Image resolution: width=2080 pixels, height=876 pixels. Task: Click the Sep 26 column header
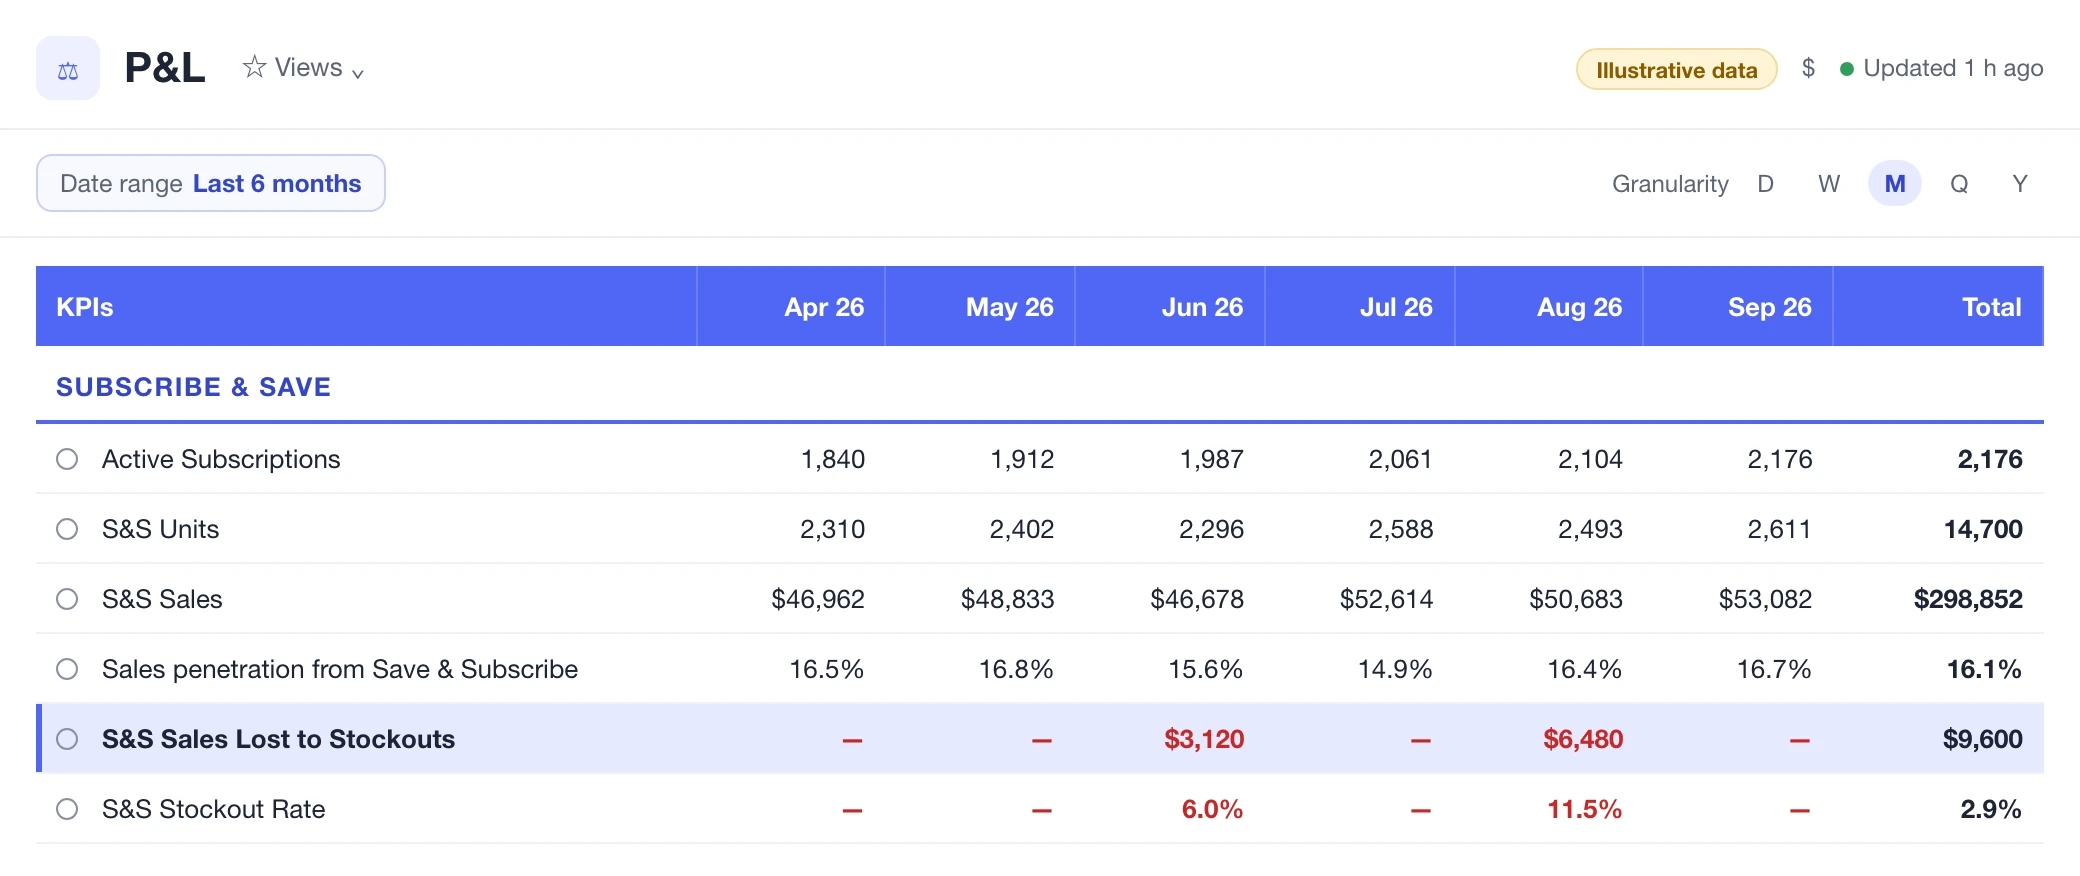1738,307
